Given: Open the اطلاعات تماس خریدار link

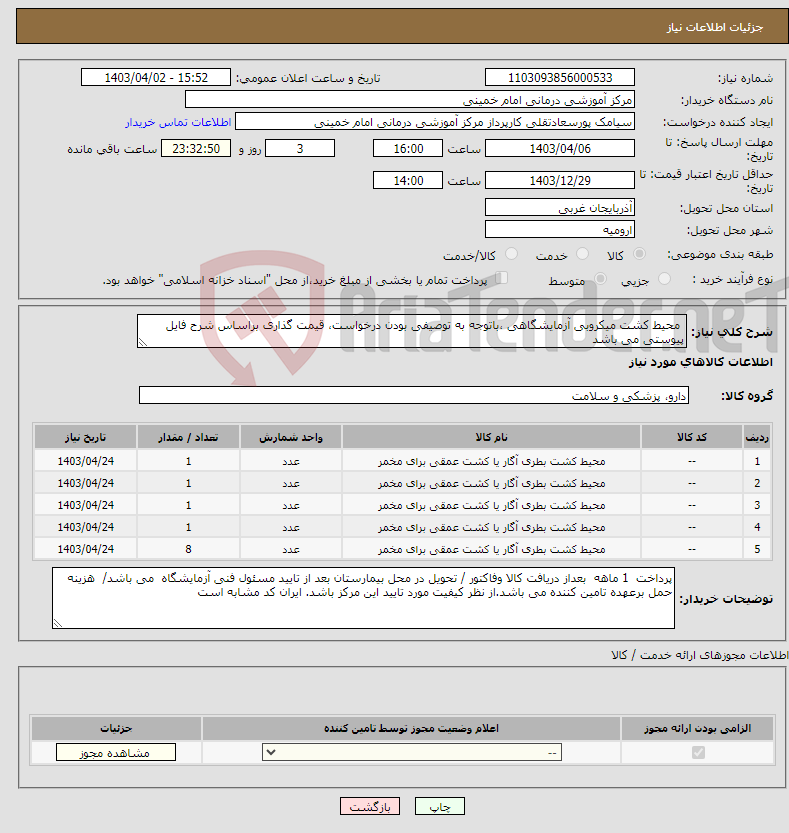Looking at the screenshot, I should click(178, 122).
